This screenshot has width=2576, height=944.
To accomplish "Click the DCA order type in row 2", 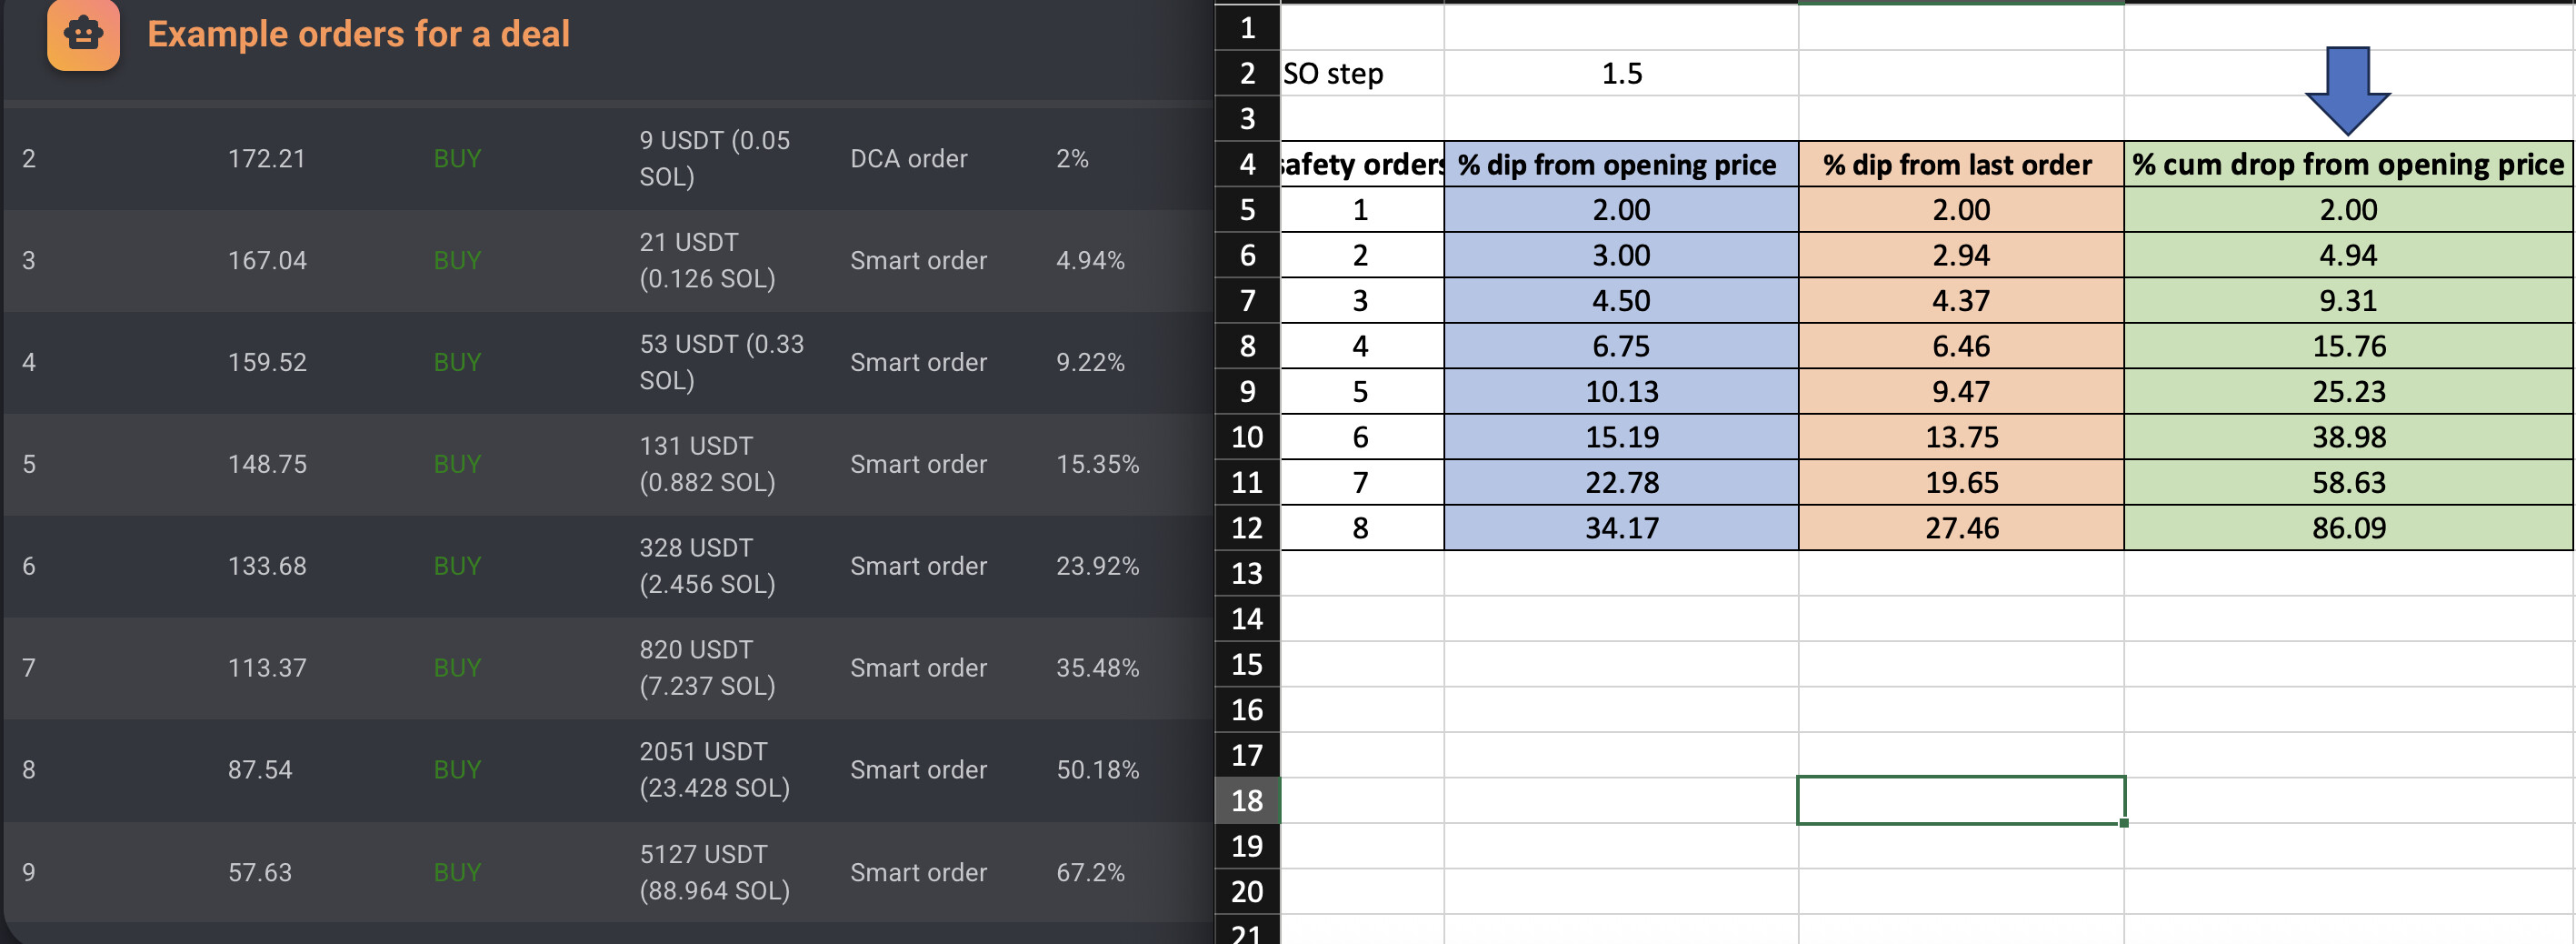I will tap(908, 158).
